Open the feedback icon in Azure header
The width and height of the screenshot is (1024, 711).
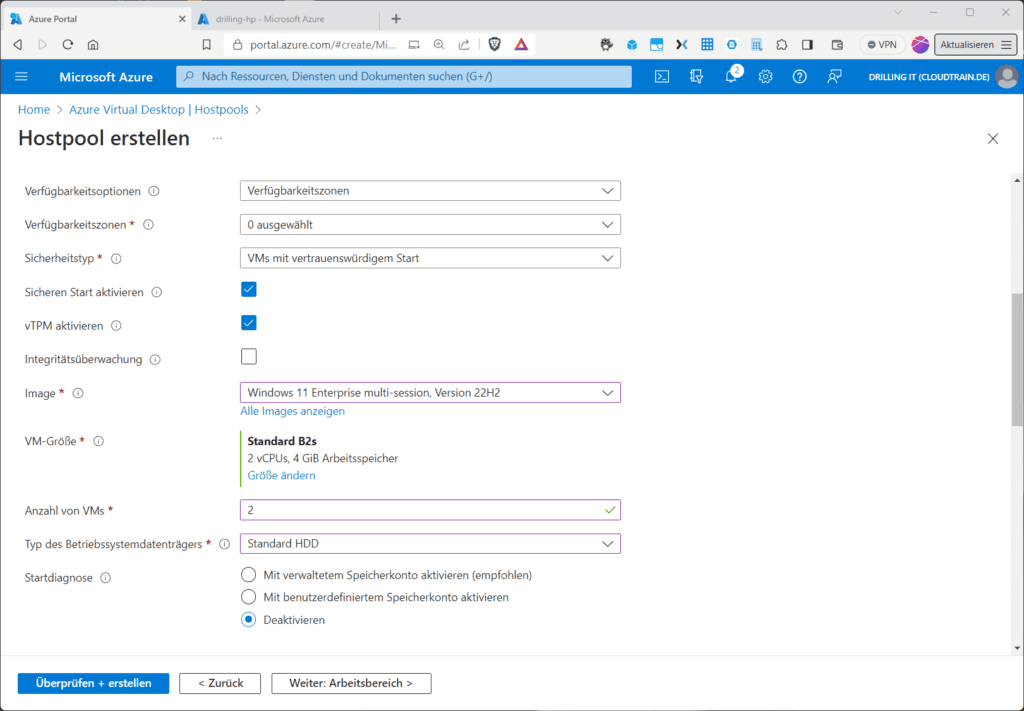pos(834,76)
